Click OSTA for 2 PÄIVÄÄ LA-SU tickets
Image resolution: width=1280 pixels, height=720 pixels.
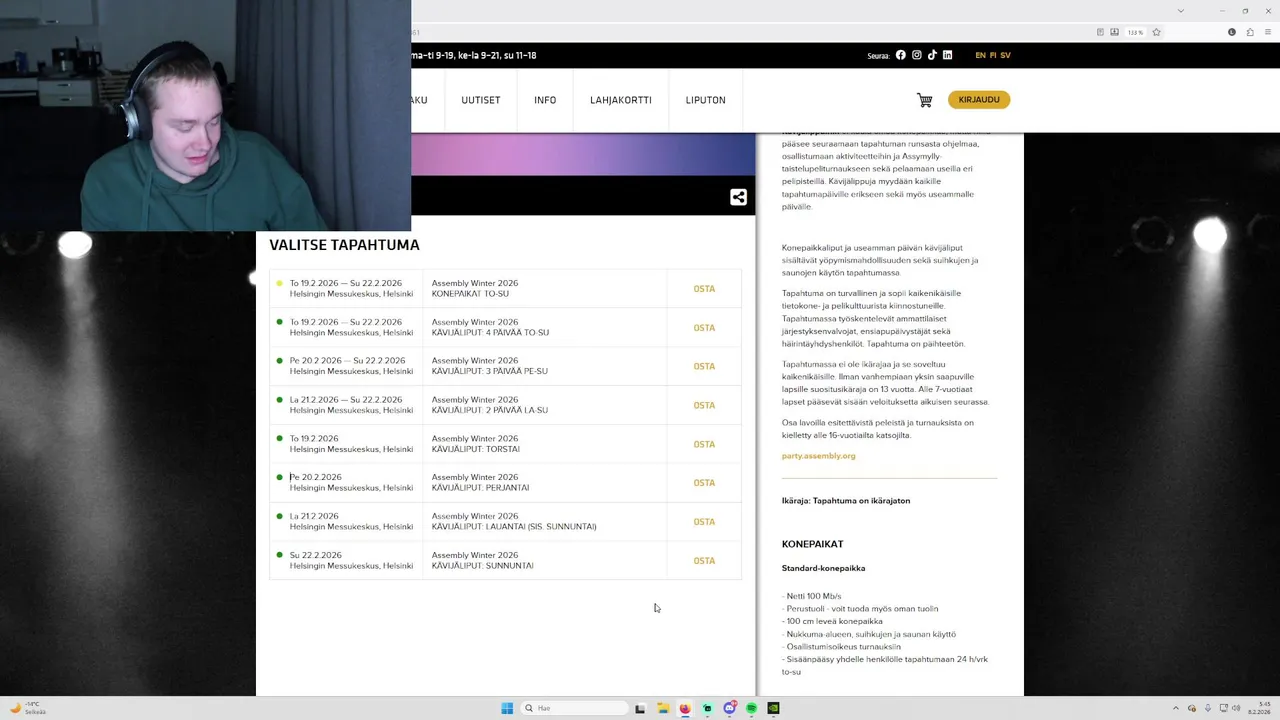click(704, 405)
